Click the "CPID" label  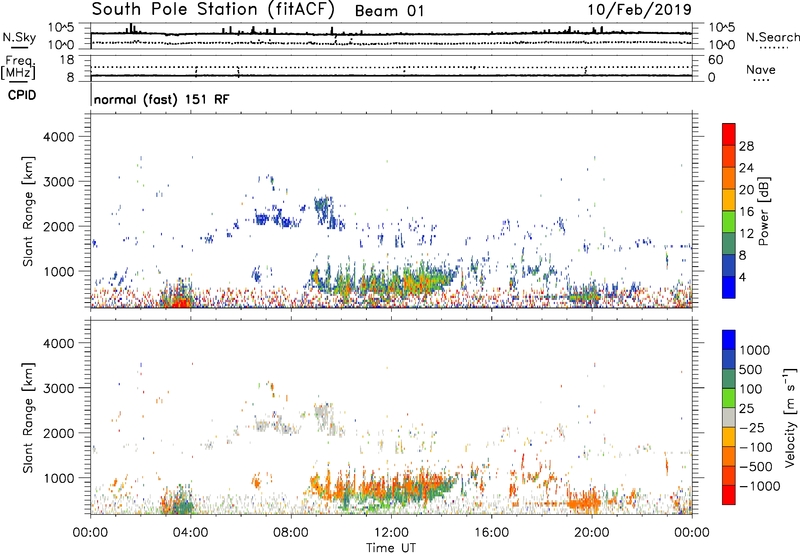pyautogui.click(x=22, y=95)
